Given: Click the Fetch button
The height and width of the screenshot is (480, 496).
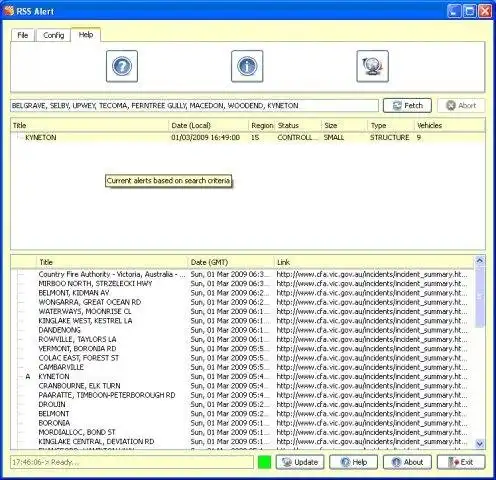Looking at the screenshot, I should click(407, 106).
